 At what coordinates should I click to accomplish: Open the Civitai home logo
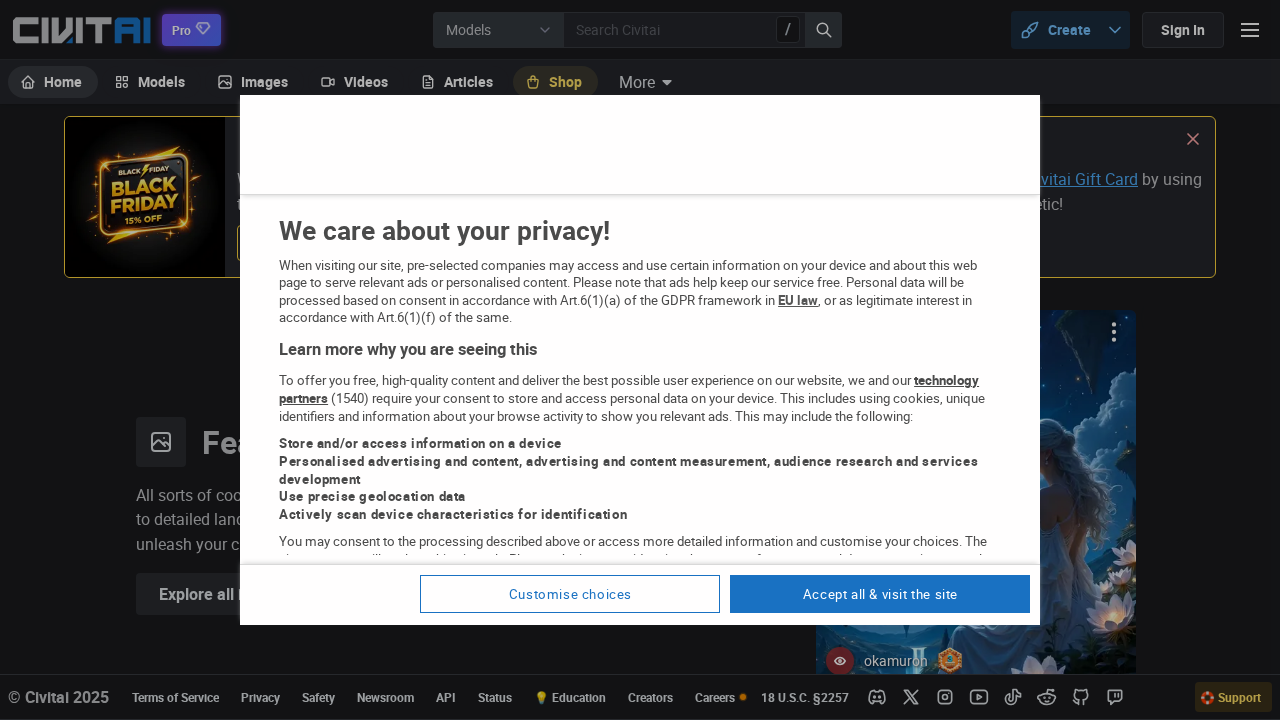[x=80, y=29]
